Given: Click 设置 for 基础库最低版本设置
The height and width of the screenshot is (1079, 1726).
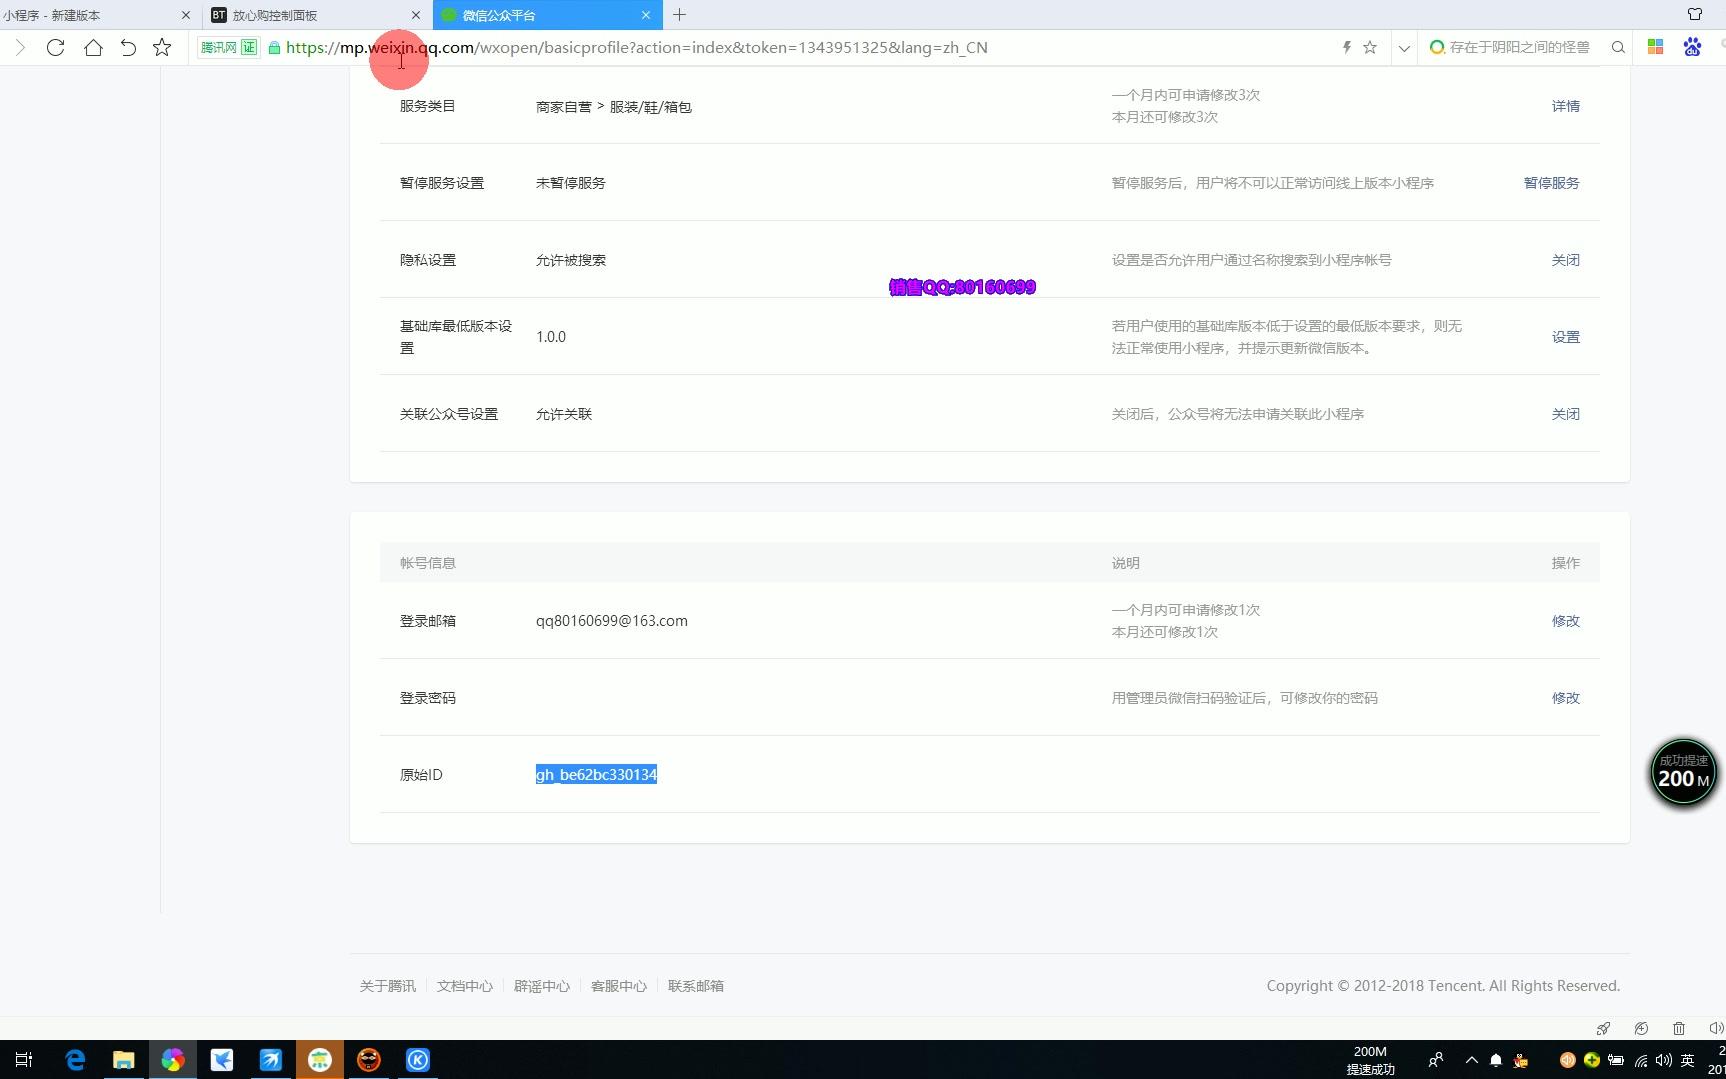Looking at the screenshot, I should click(x=1565, y=337).
